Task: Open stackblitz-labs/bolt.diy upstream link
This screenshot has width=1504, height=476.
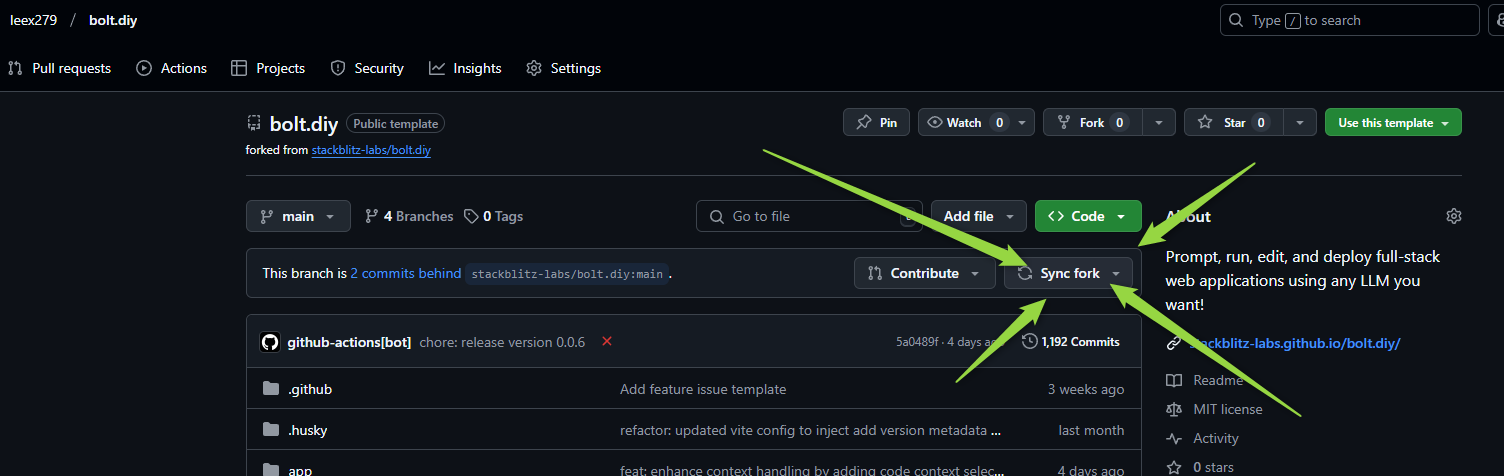Action: pos(371,150)
